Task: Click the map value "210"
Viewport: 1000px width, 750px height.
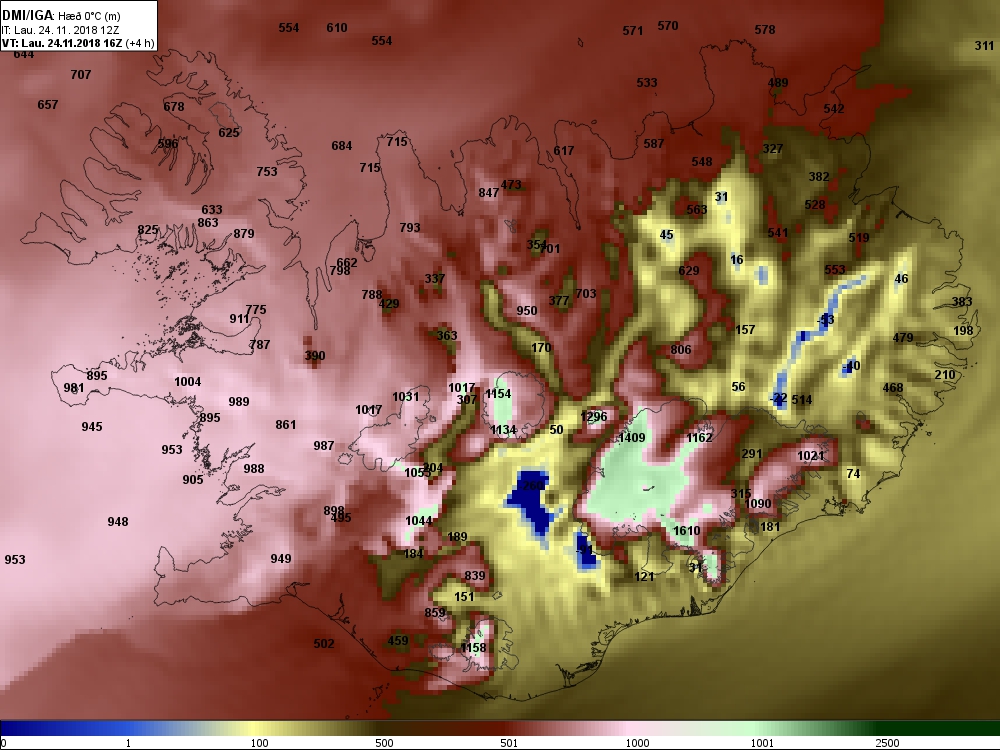Action: (945, 374)
